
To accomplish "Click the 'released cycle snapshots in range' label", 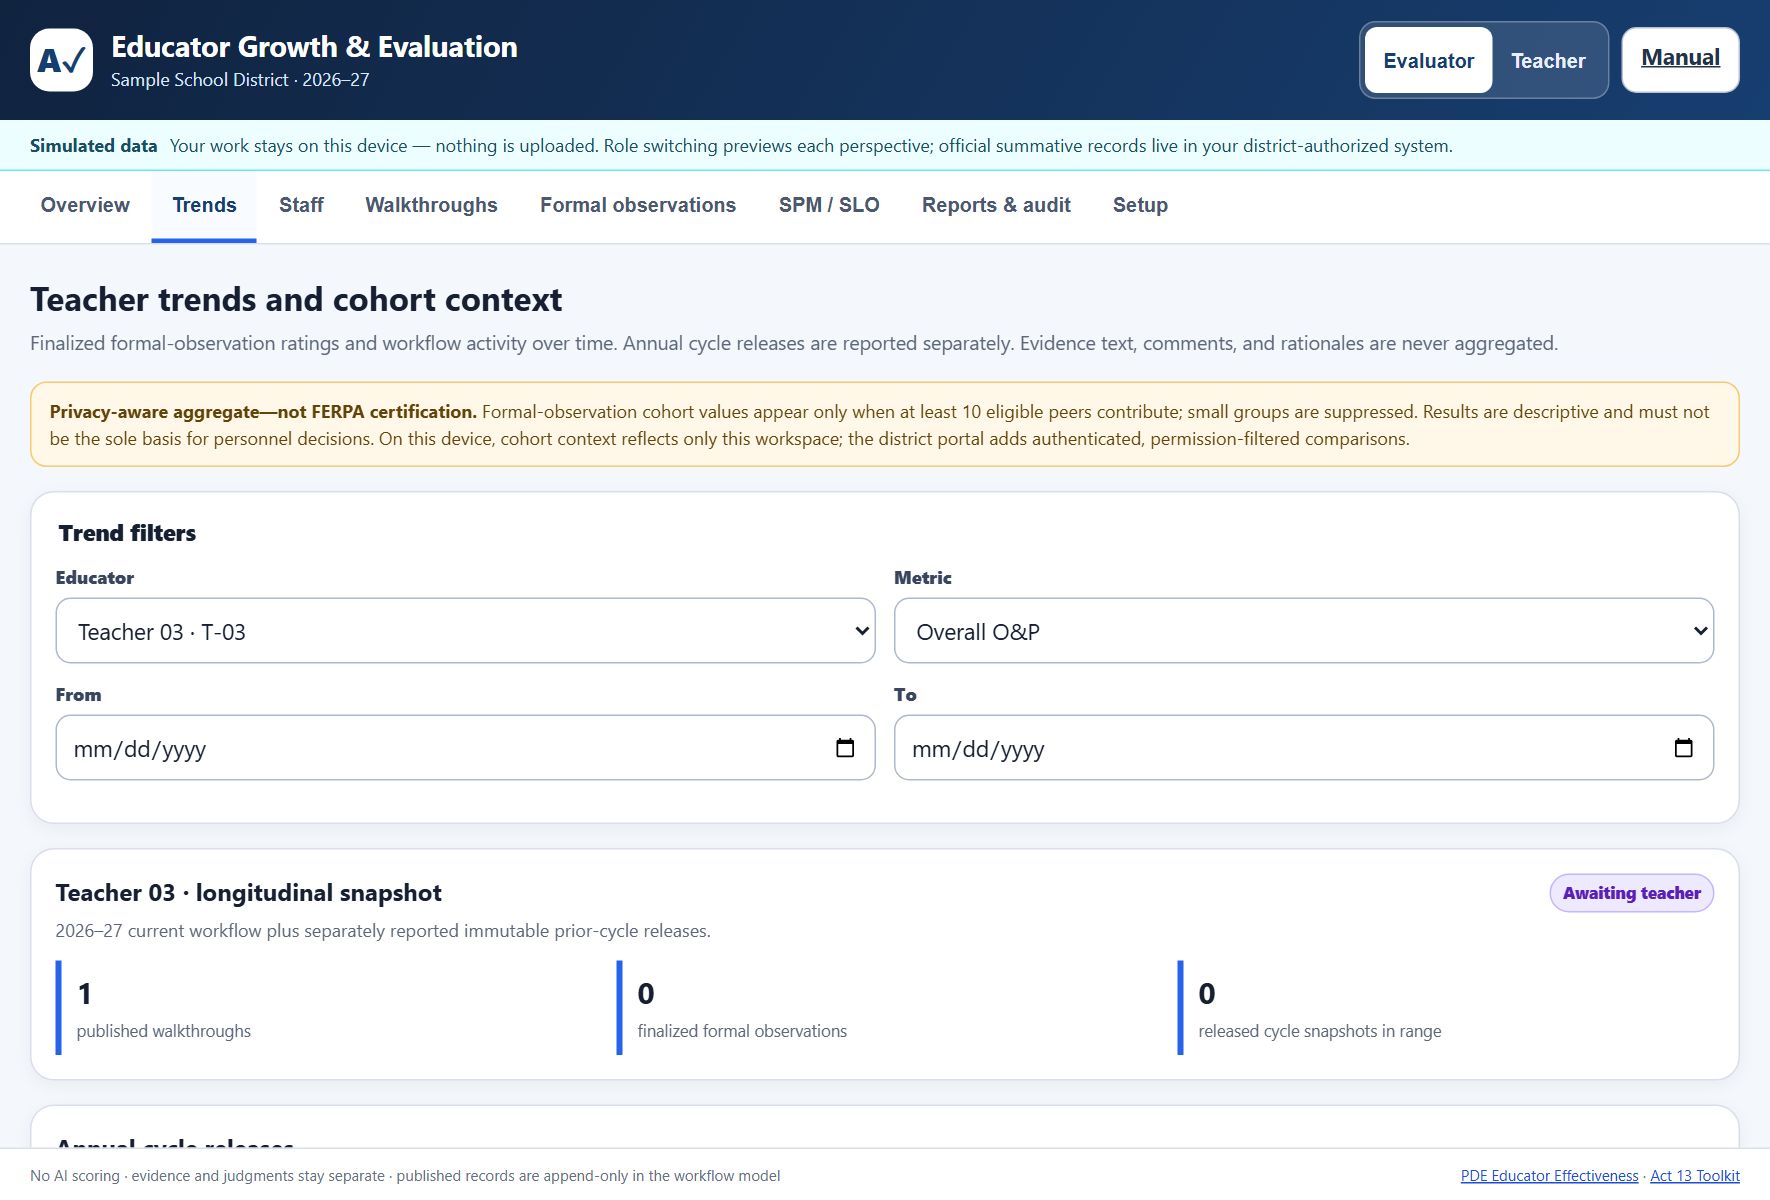I will [1320, 1031].
